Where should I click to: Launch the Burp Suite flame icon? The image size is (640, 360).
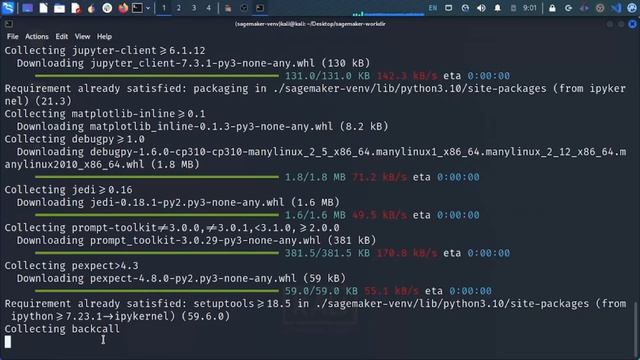91,8
